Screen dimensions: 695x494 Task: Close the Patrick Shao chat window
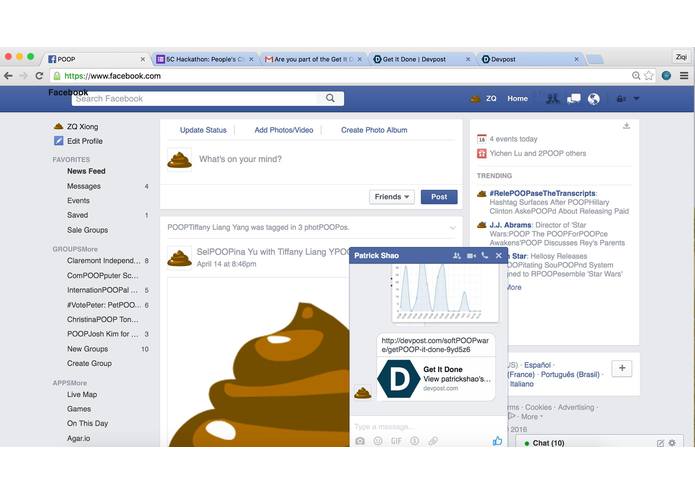pyautogui.click(x=499, y=256)
